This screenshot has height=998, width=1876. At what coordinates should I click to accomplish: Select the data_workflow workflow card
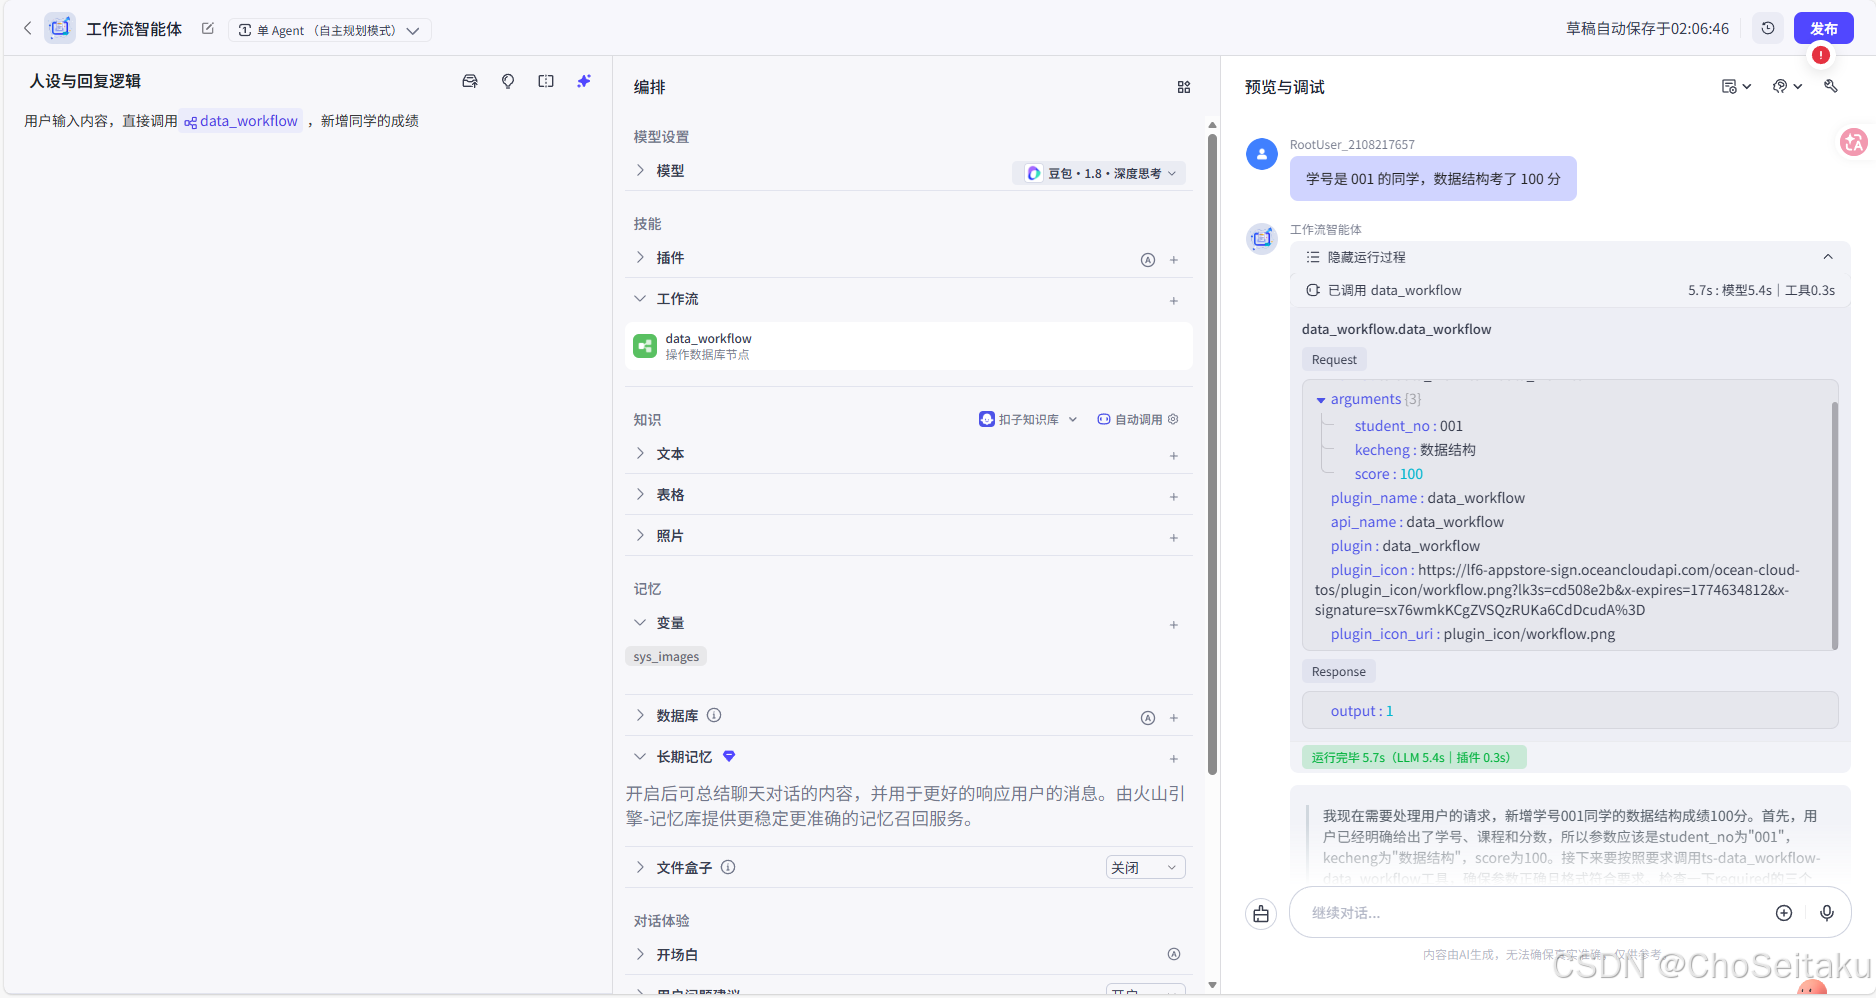click(x=909, y=346)
